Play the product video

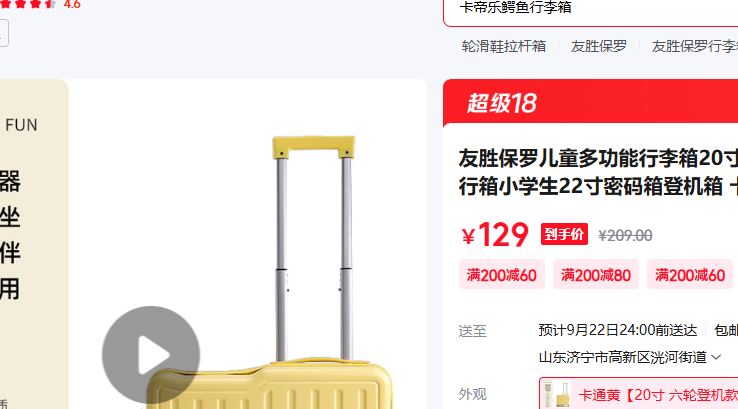(151, 355)
